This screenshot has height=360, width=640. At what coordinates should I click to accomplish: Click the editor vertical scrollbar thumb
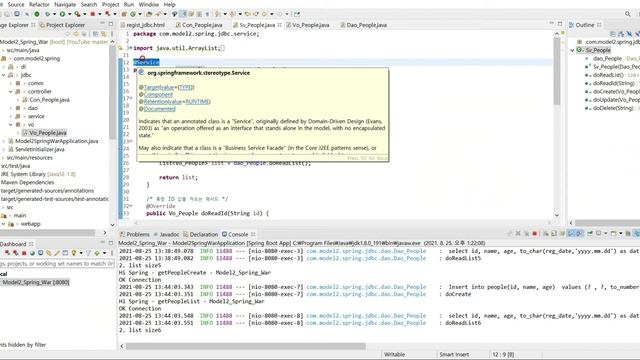coord(557,71)
